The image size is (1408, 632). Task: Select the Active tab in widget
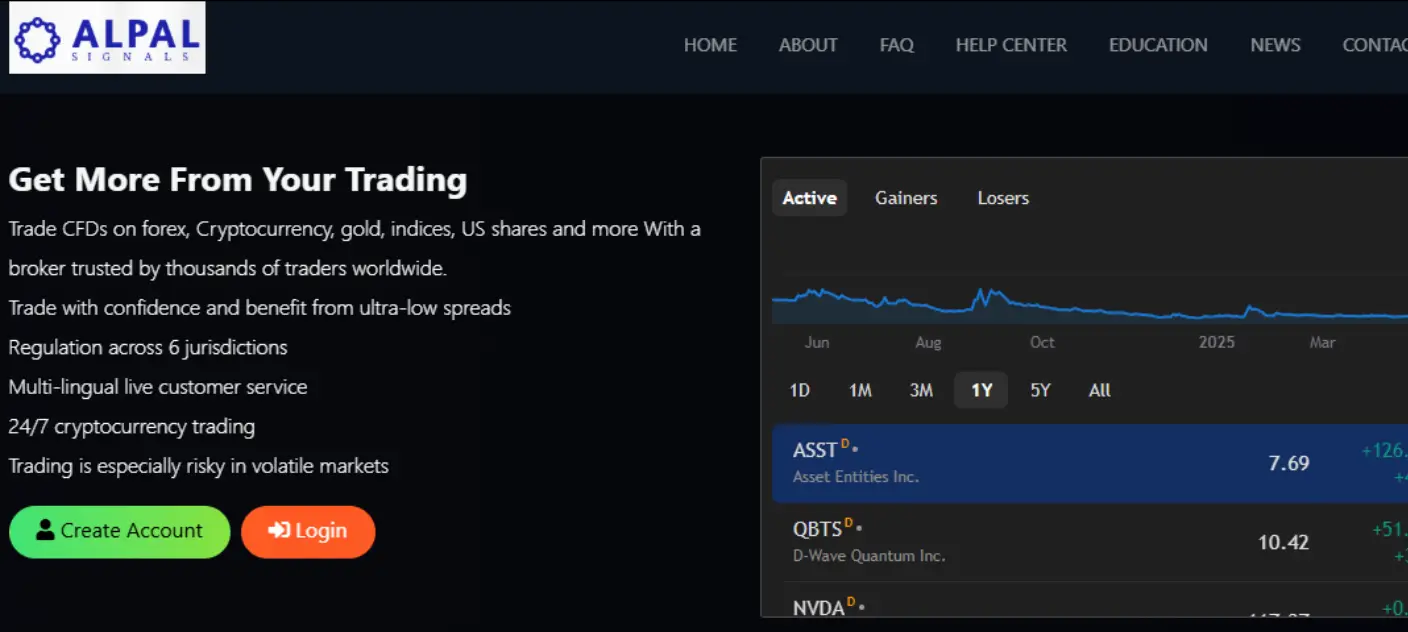[809, 198]
